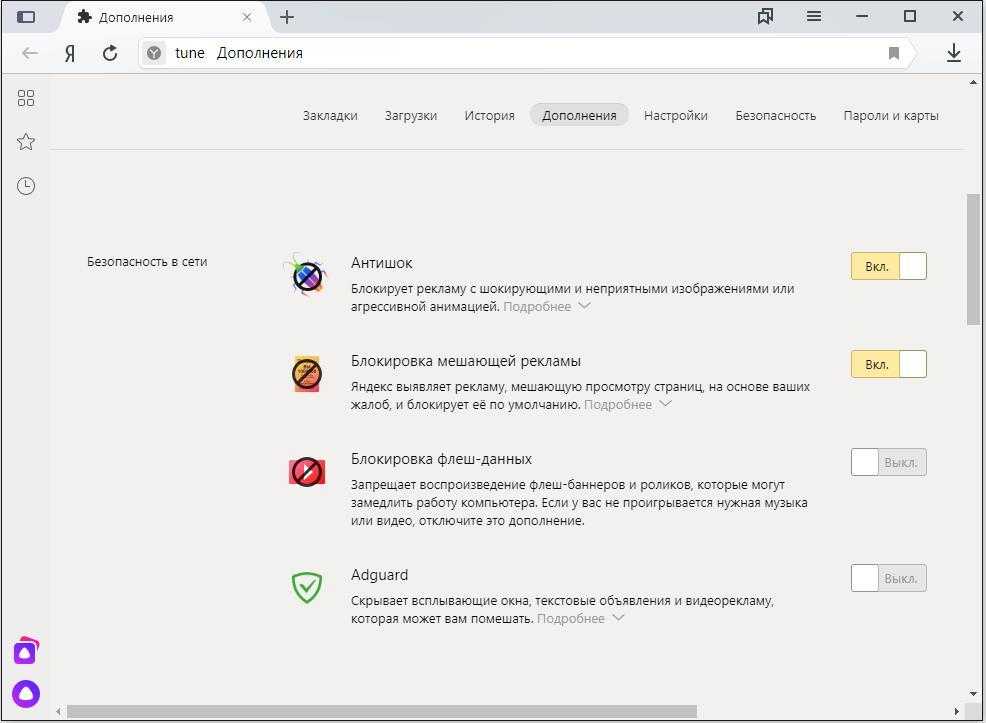Viewport: 986px width, 723px height.
Task: Expand Подробнее under Adguard description
Action: 580,619
